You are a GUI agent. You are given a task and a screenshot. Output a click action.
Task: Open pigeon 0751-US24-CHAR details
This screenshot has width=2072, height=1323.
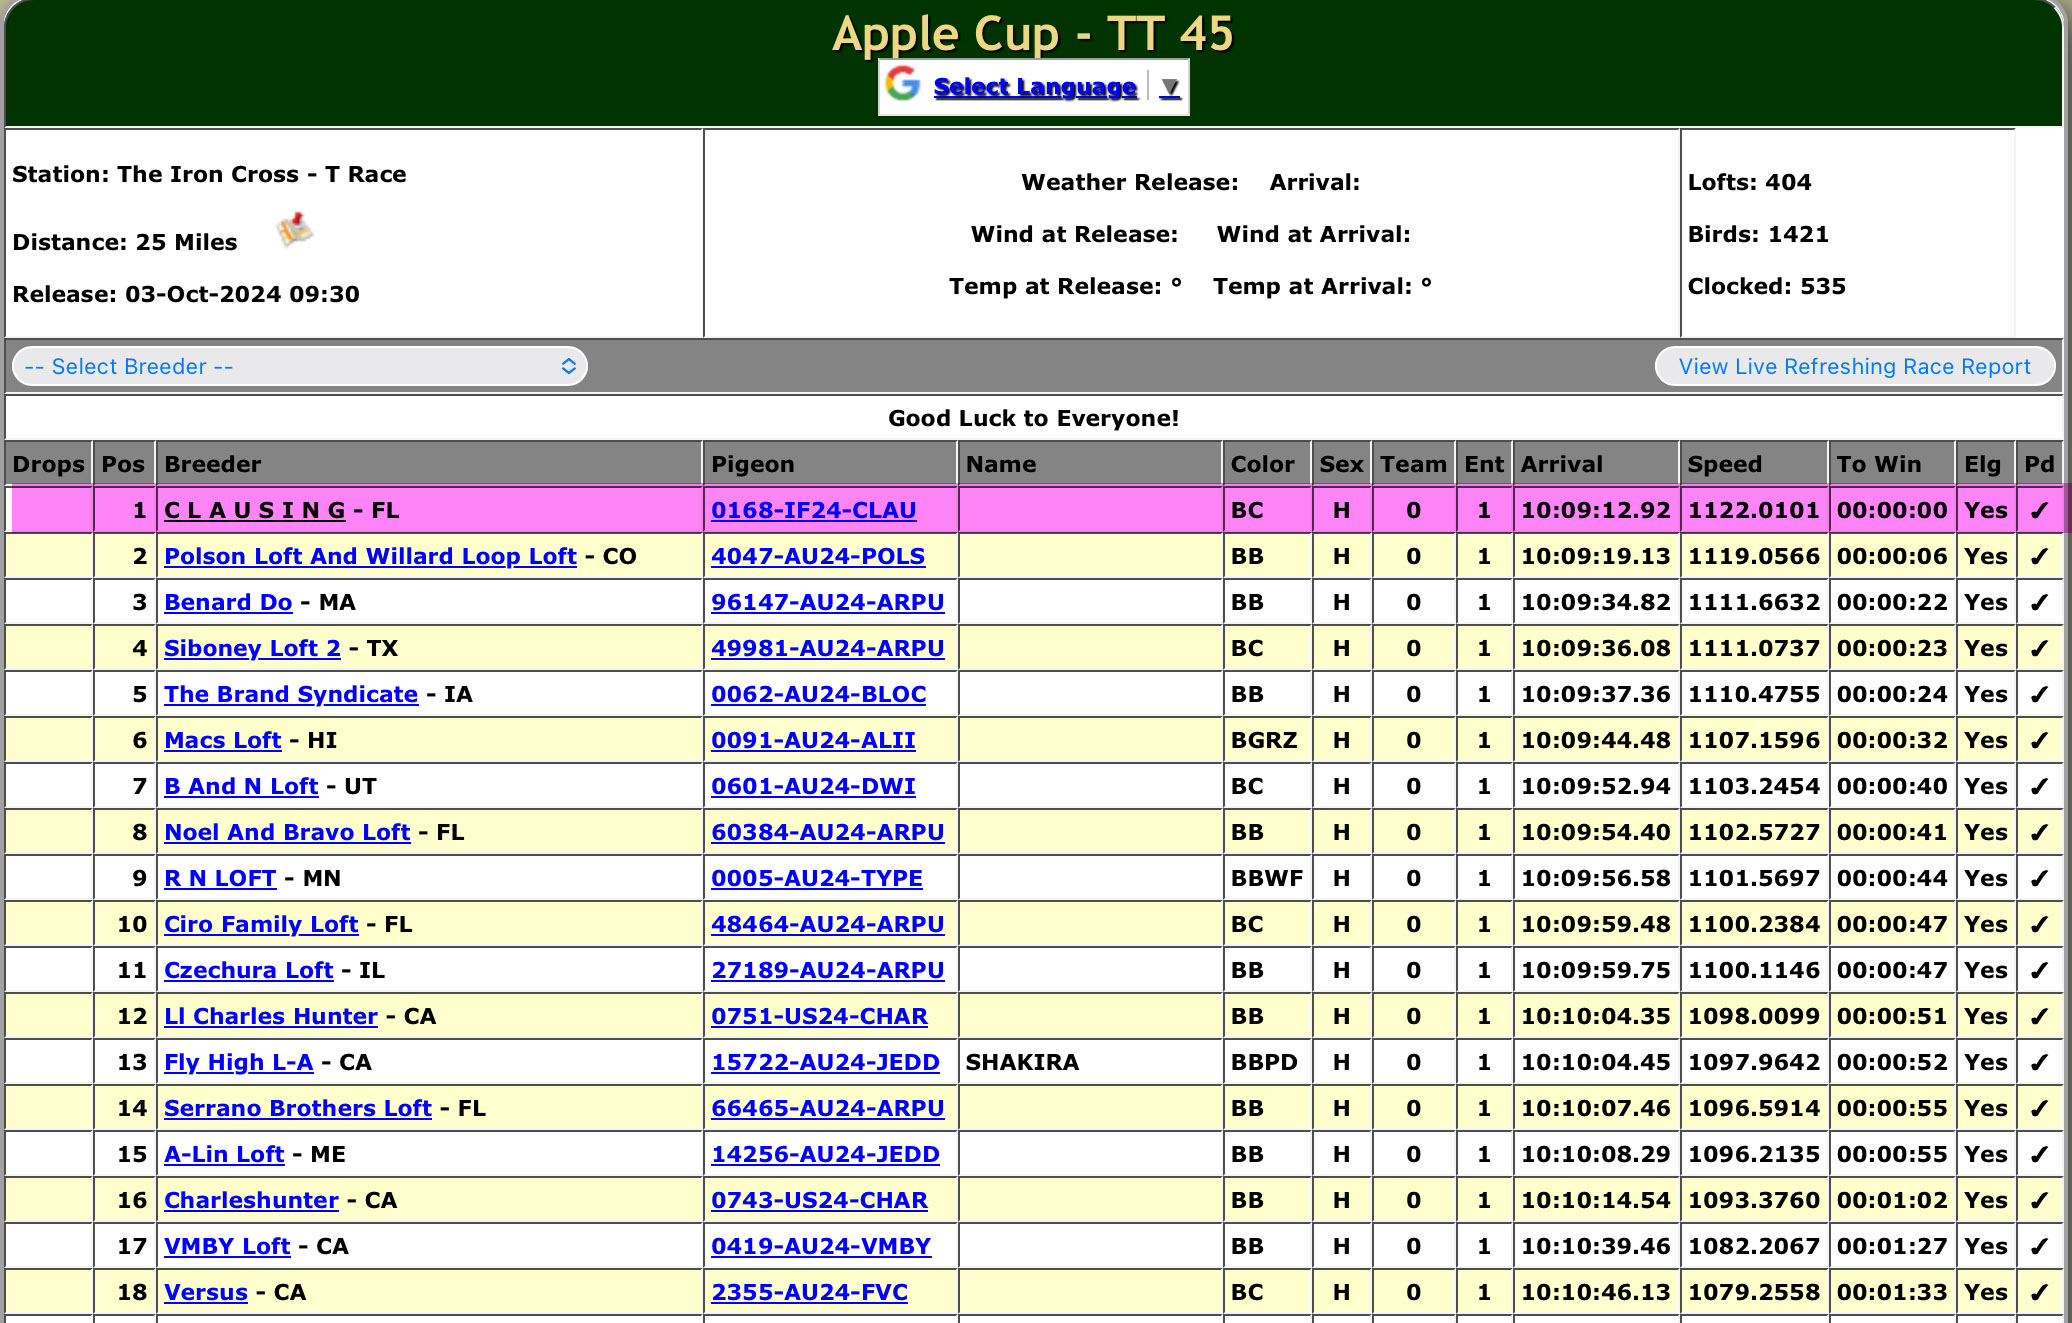[820, 1016]
